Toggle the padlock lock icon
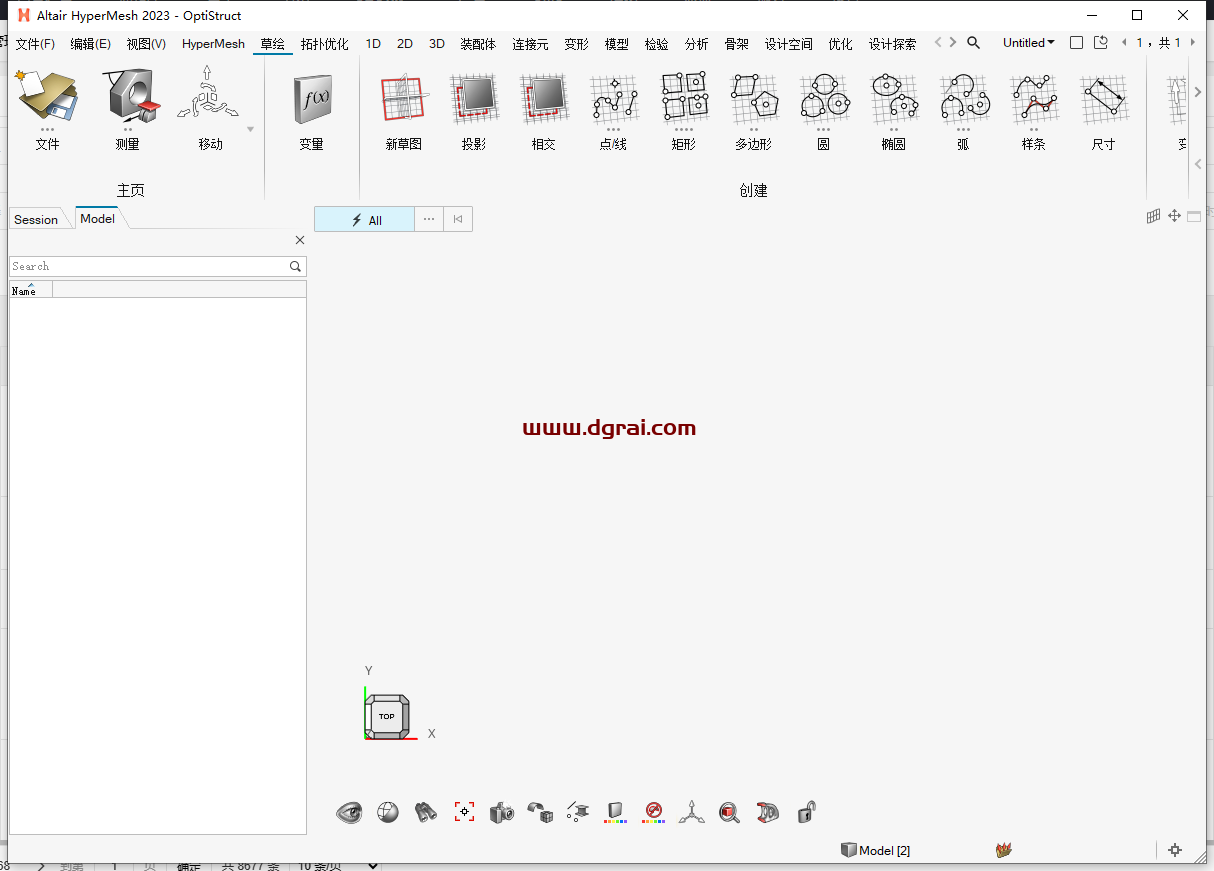Screen dimensions: 1214x871 point(806,812)
